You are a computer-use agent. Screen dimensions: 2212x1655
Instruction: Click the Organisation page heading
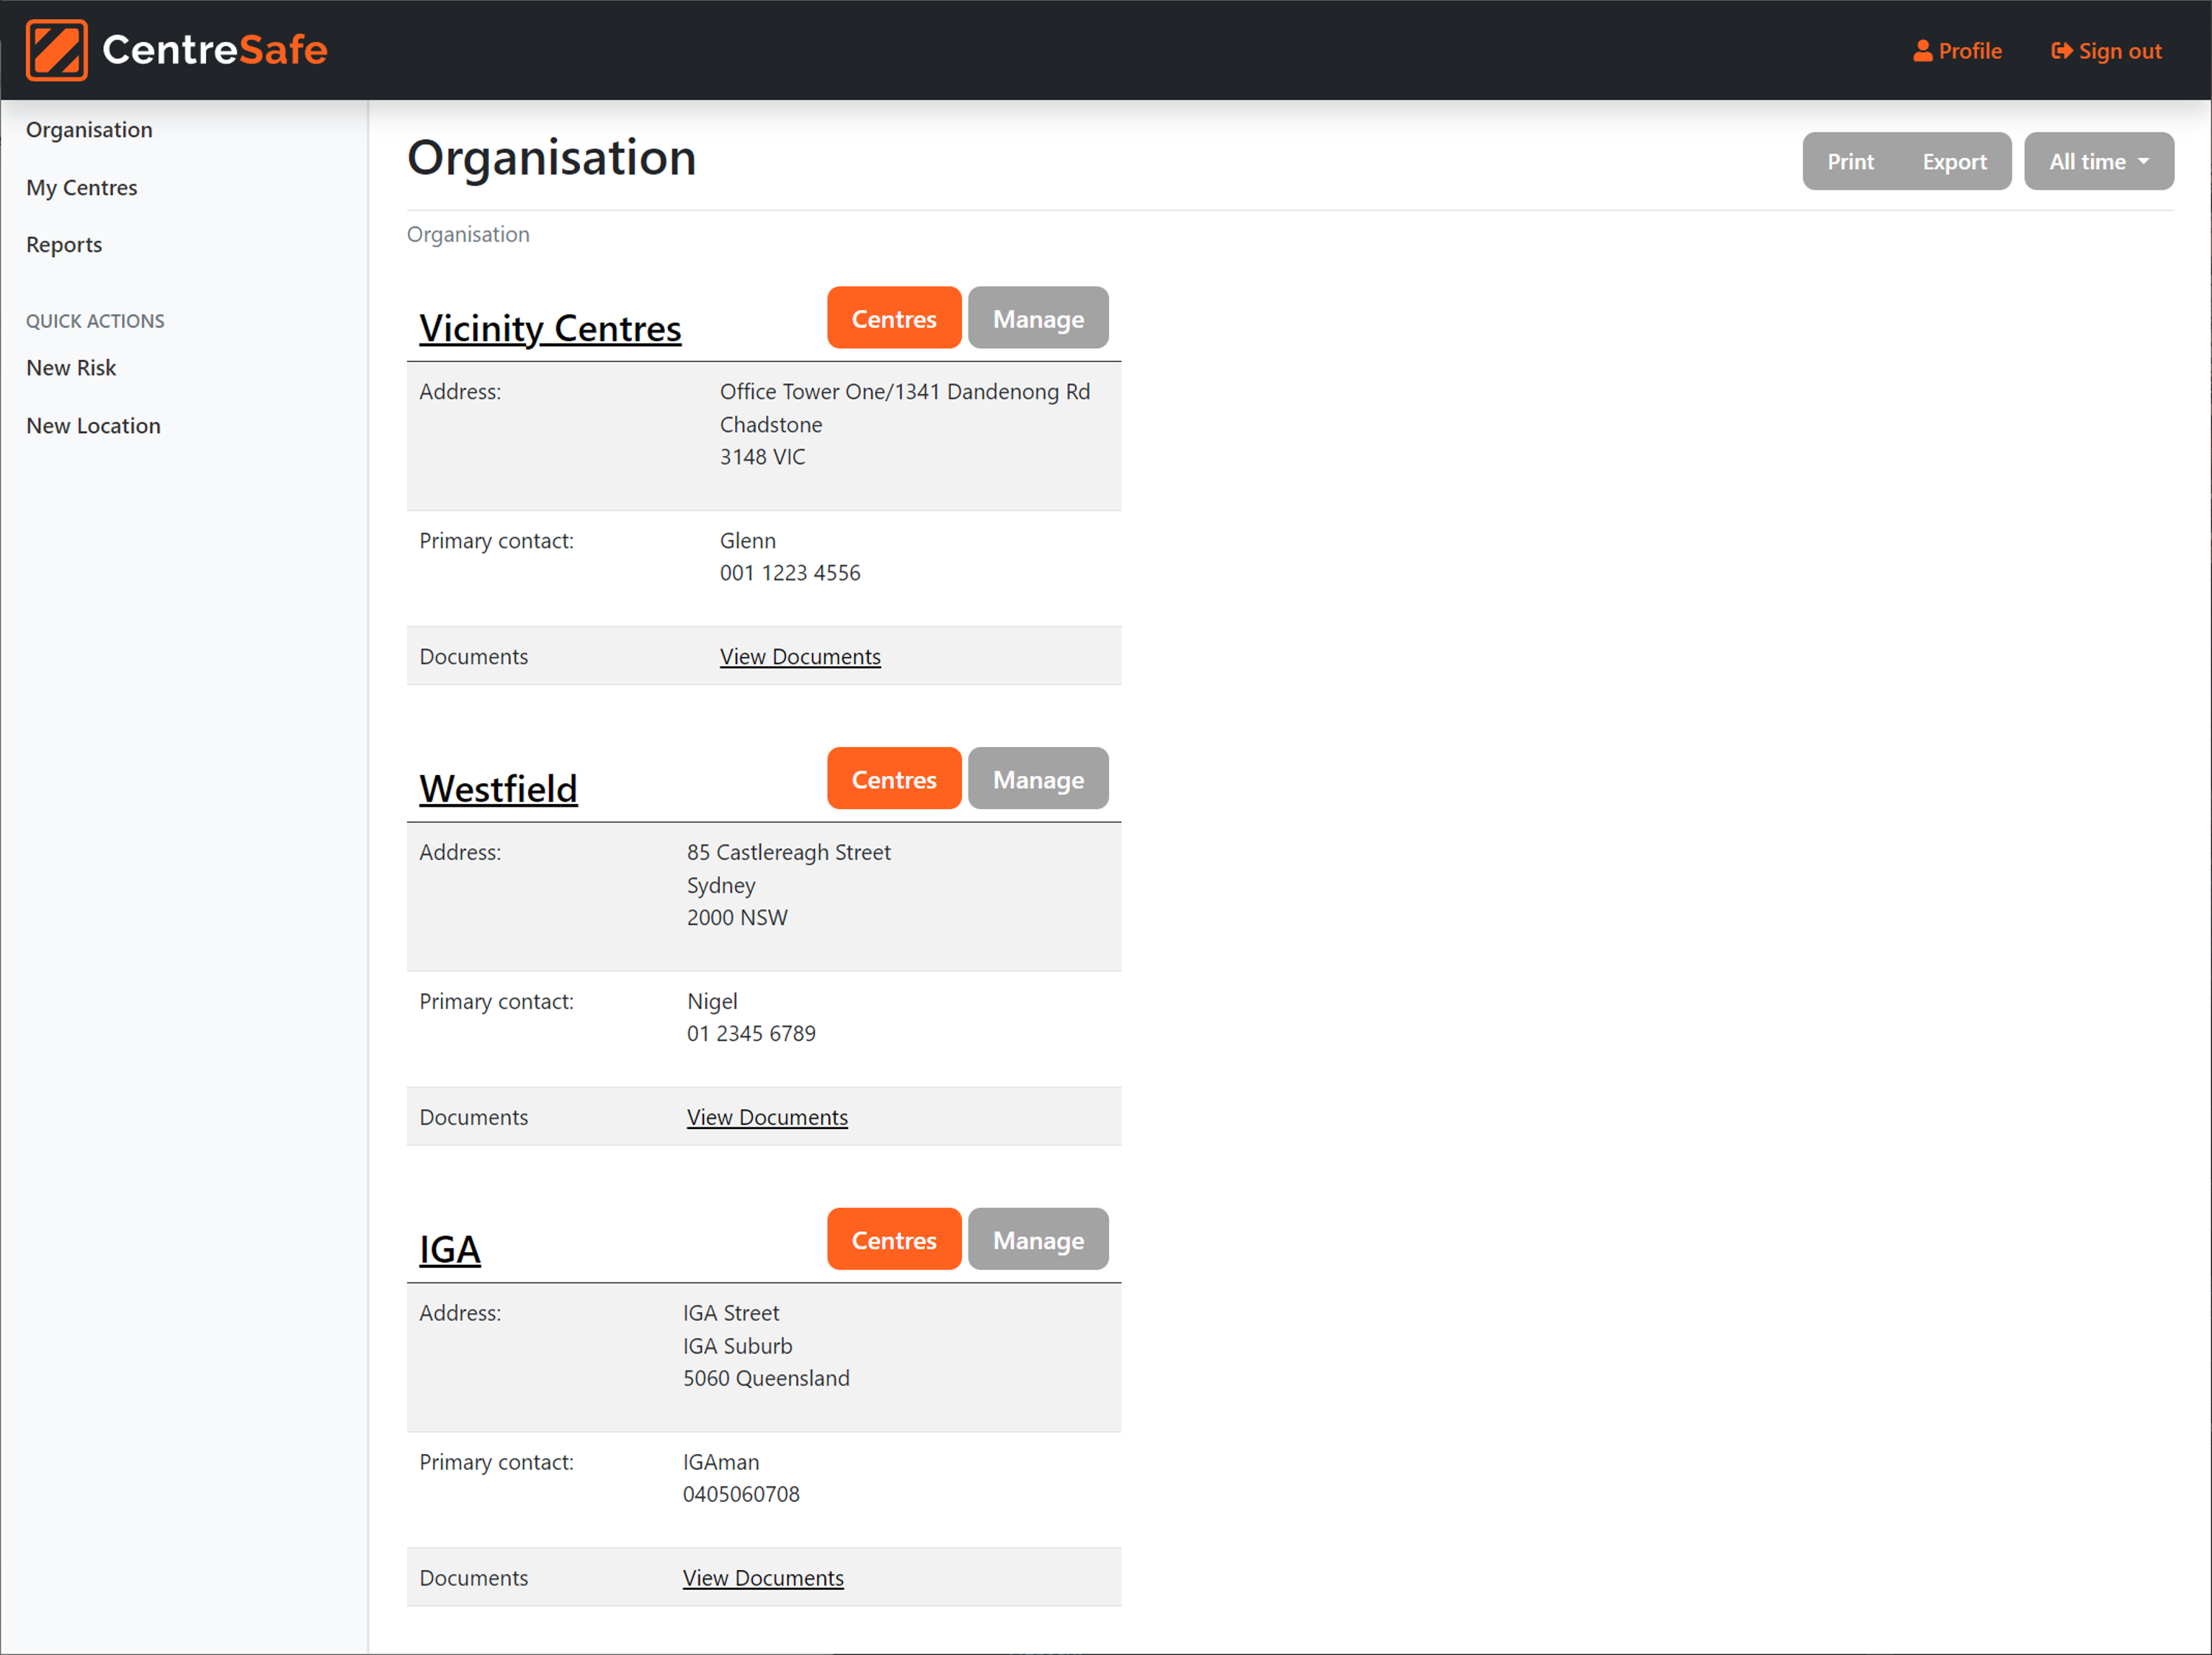pos(552,157)
